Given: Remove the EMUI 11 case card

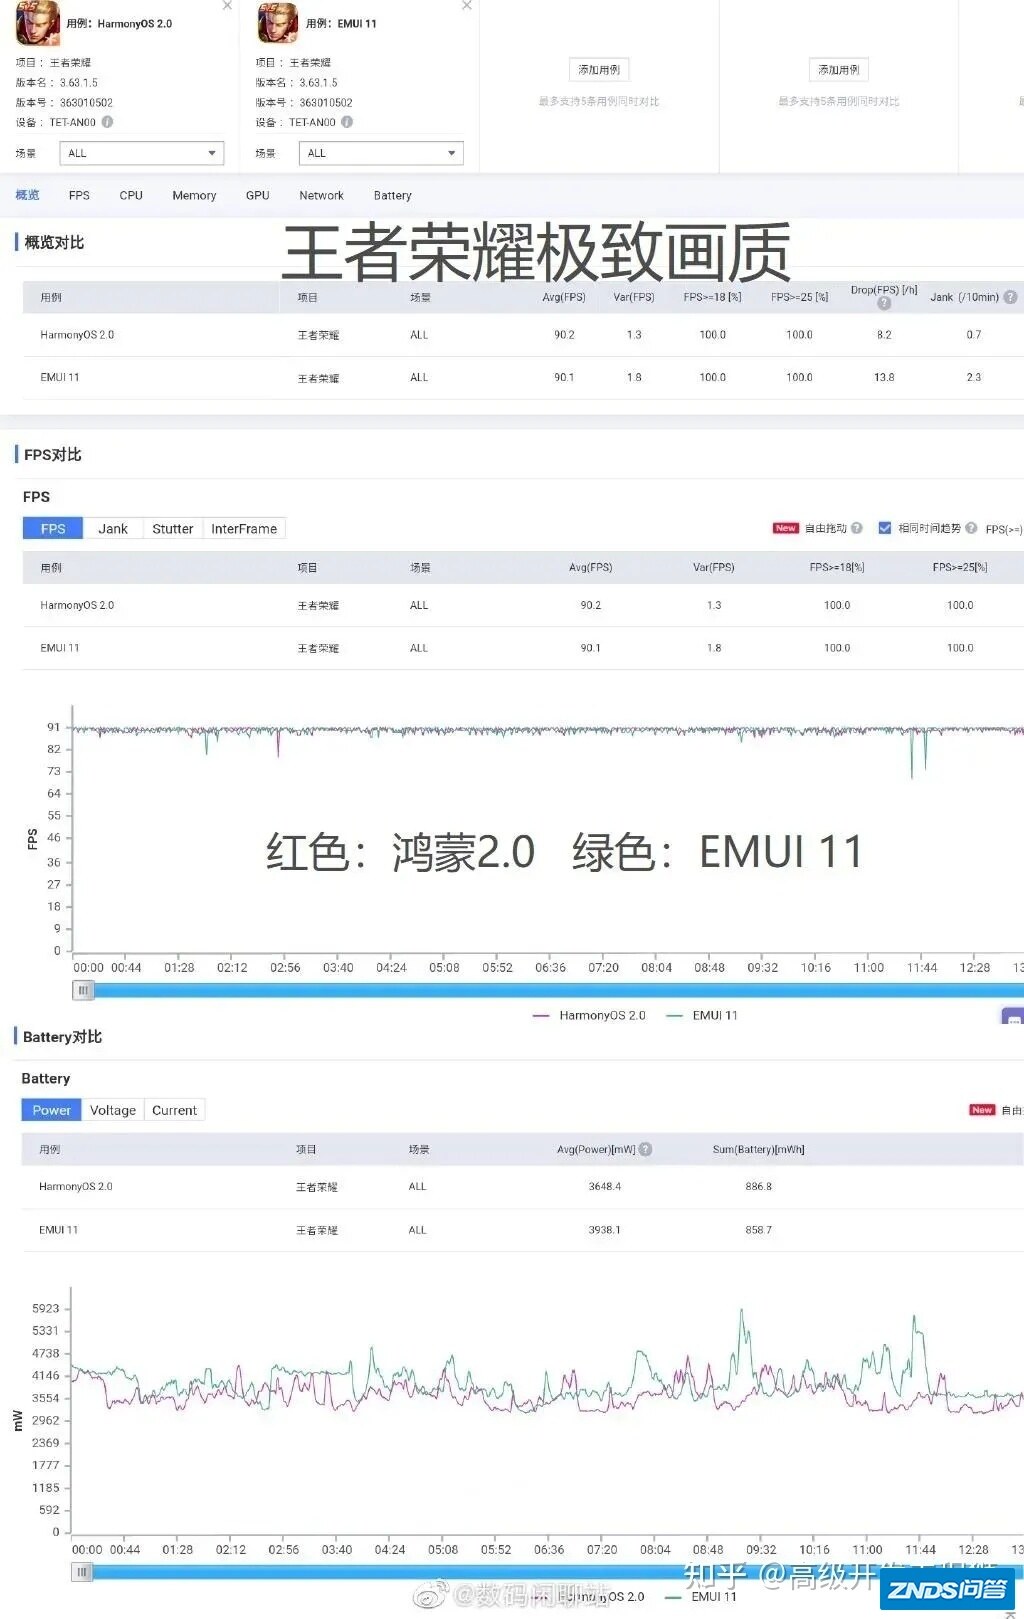Looking at the screenshot, I should click(467, 6).
